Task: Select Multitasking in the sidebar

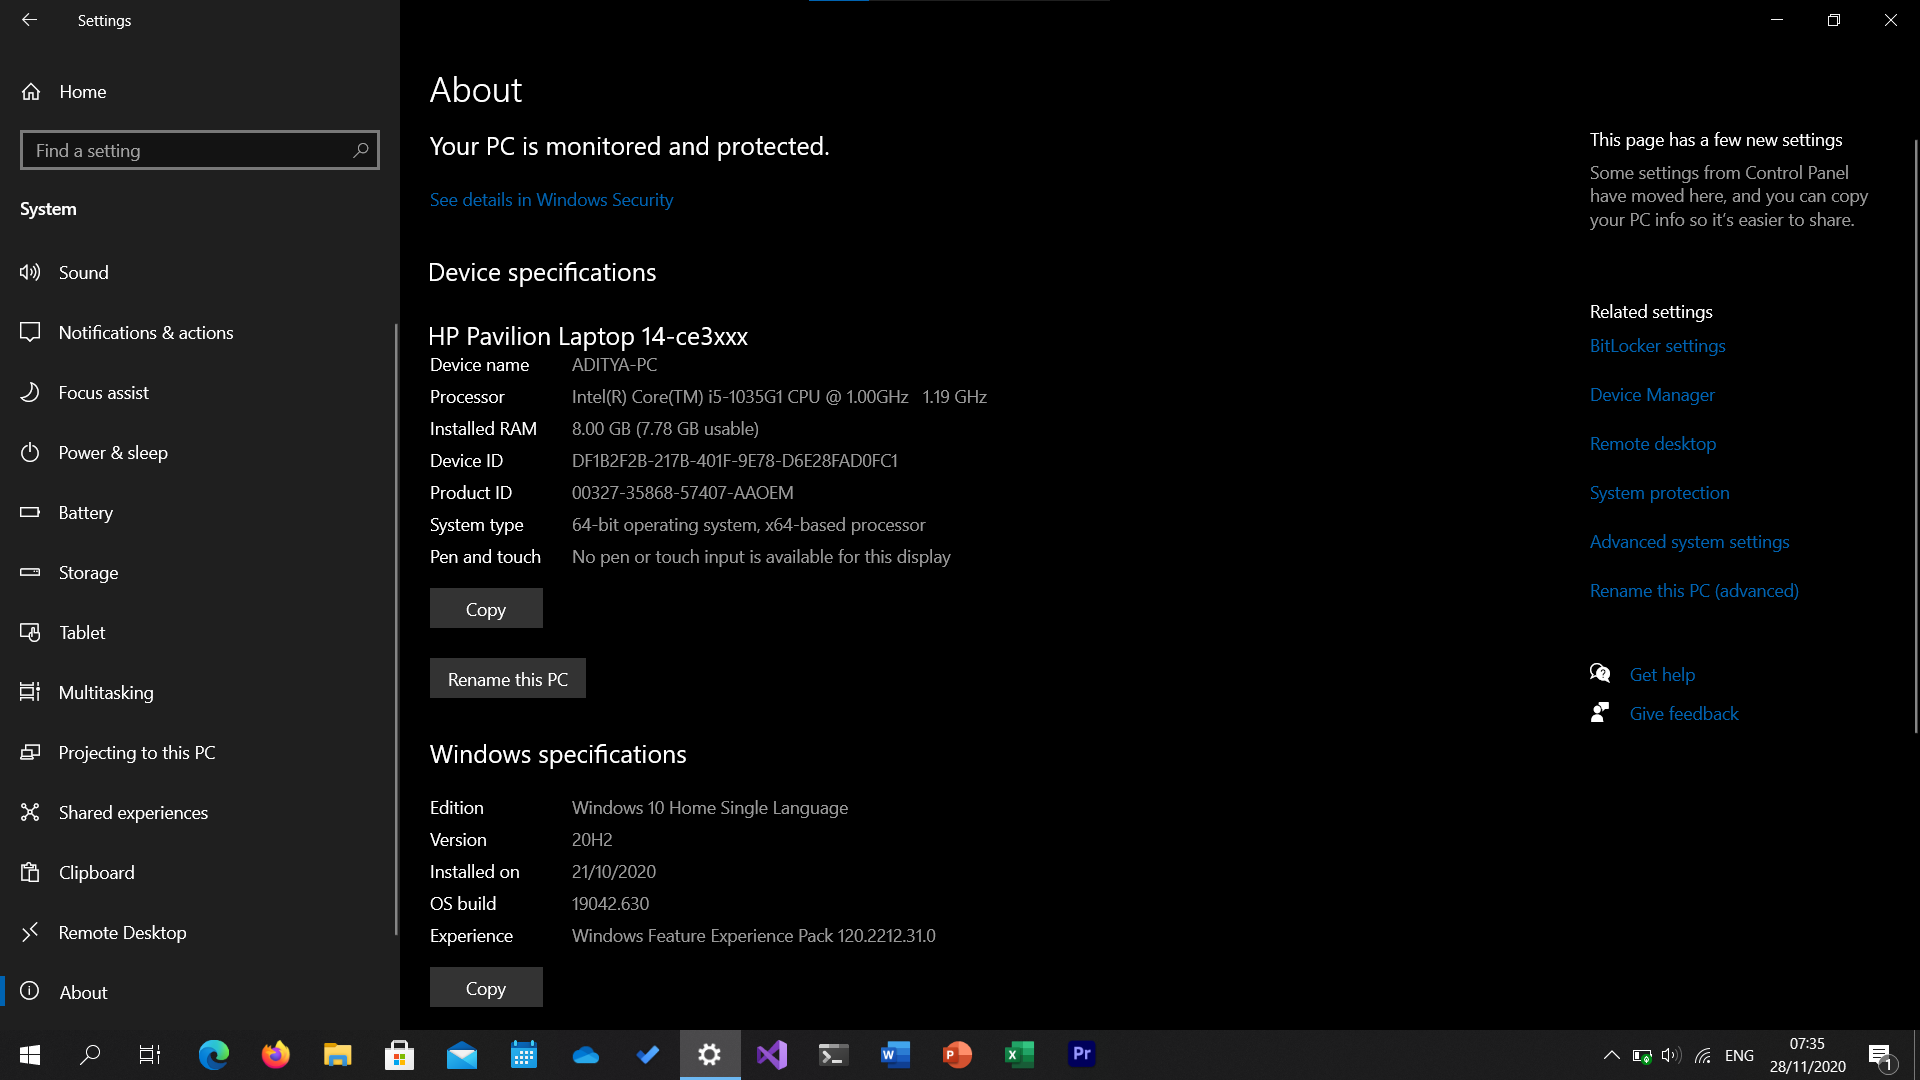Action: click(200, 692)
